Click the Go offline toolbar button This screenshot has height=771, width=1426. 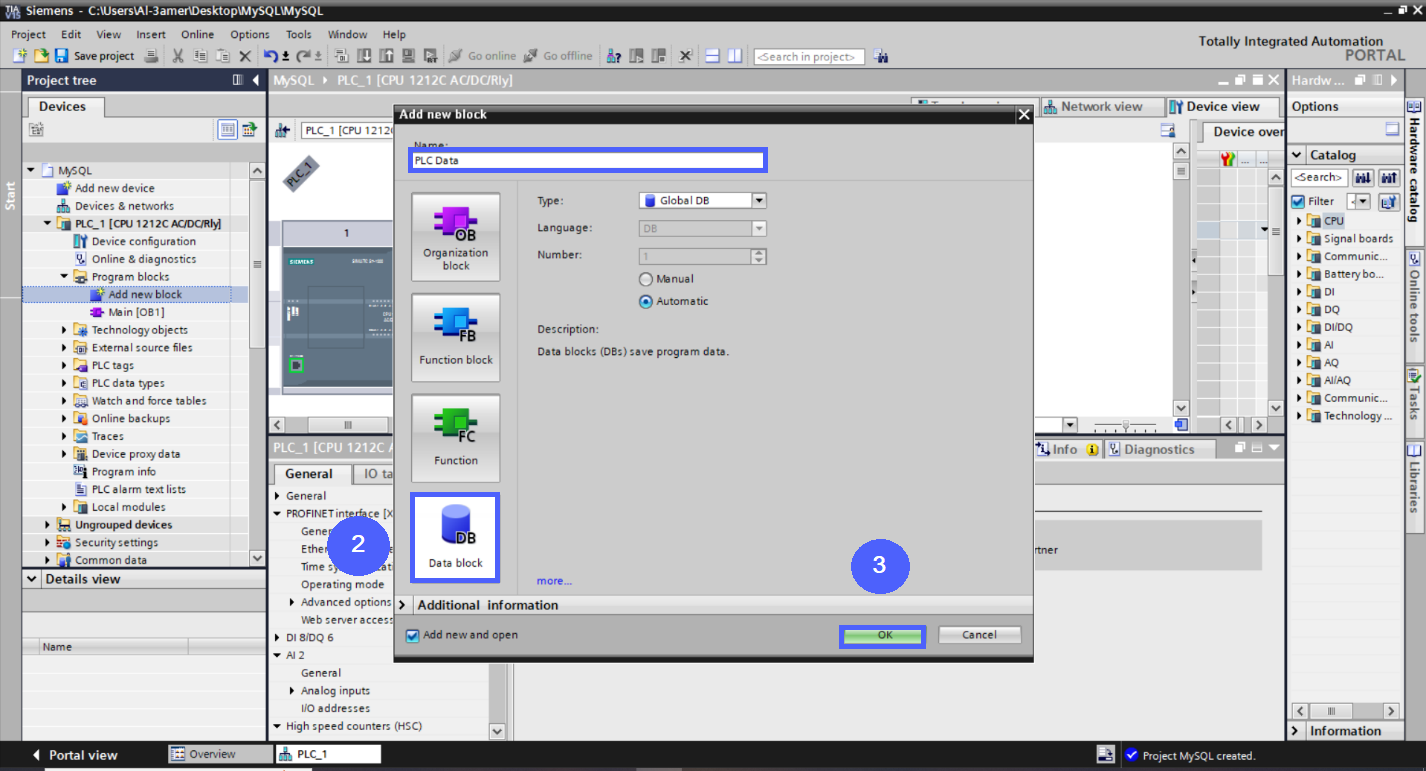coord(559,56)
